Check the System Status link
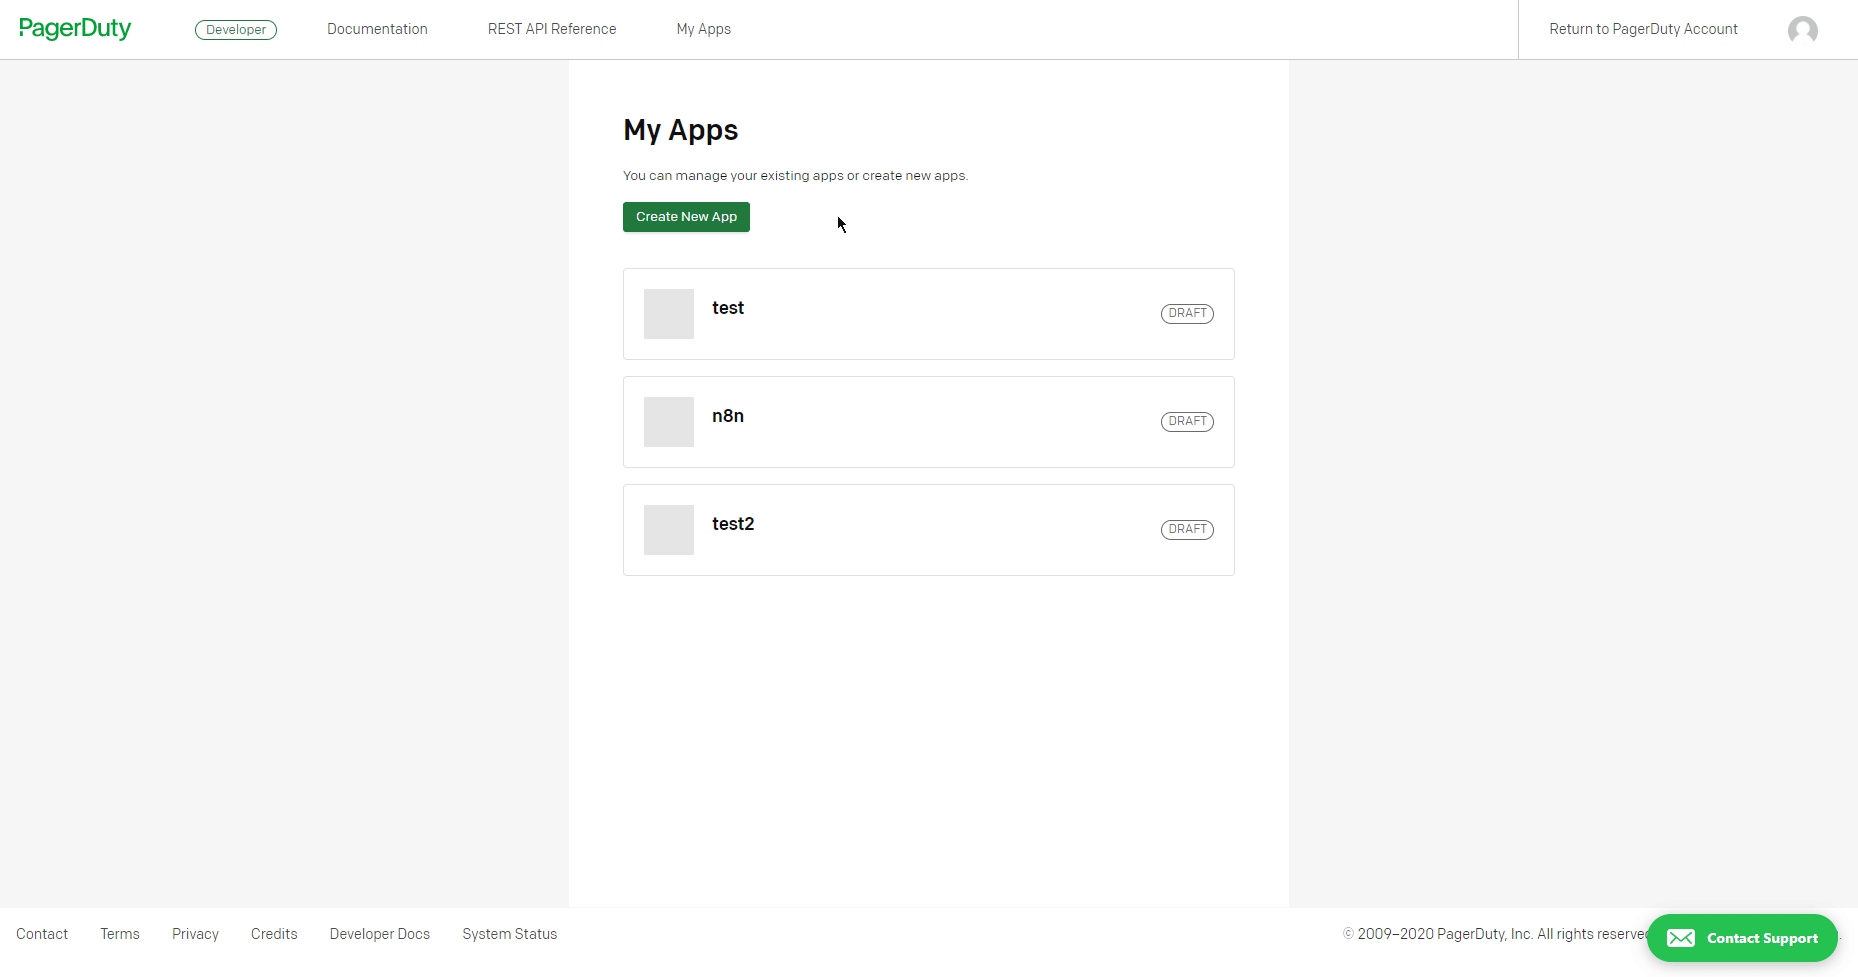This screenshot has height=977, width=1858. tap(509, 934)
